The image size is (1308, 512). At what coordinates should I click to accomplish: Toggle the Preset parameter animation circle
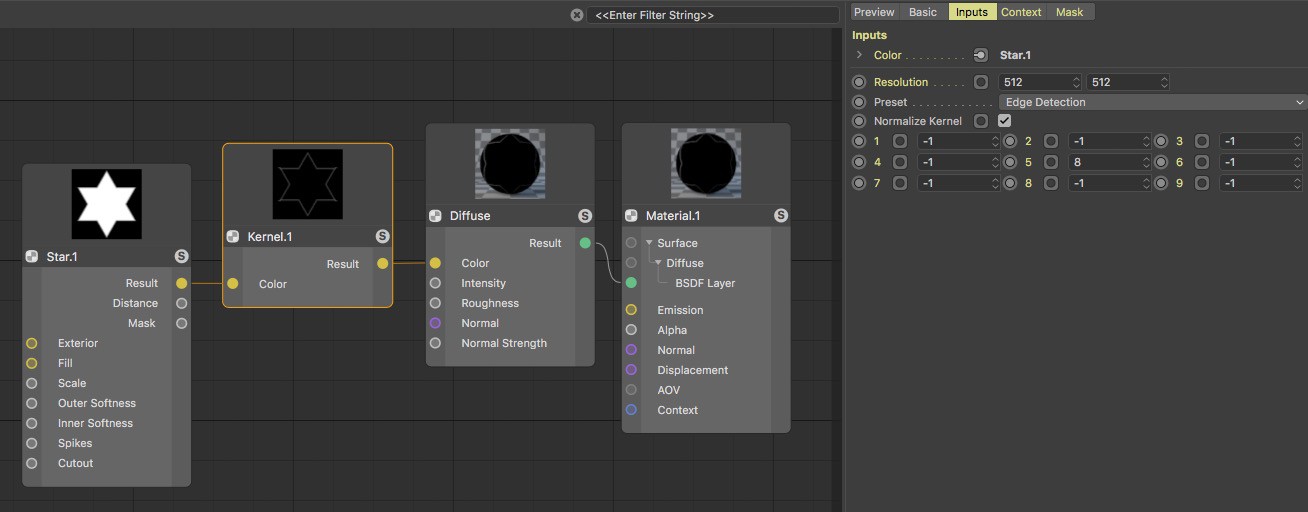tap(859, 102)
